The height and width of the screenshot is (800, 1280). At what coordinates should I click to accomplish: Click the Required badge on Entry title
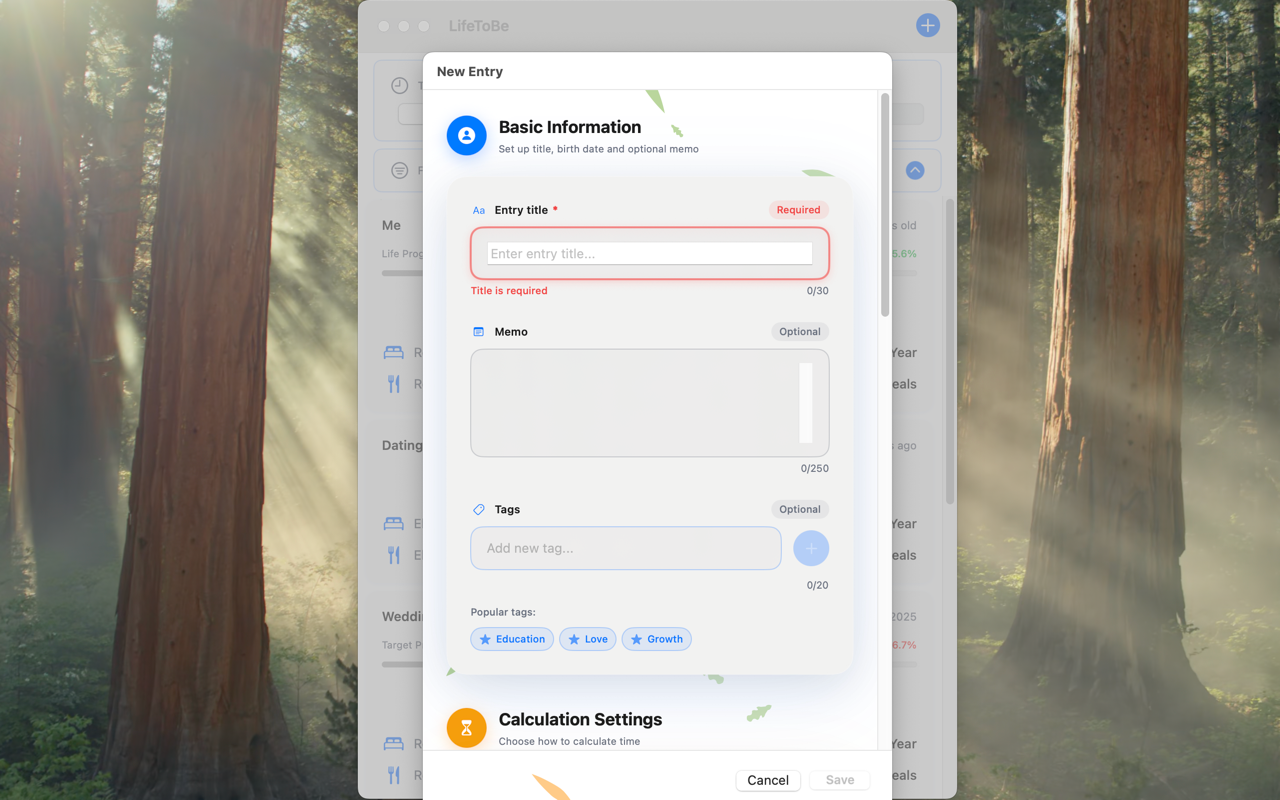click(x=798, y=210)
